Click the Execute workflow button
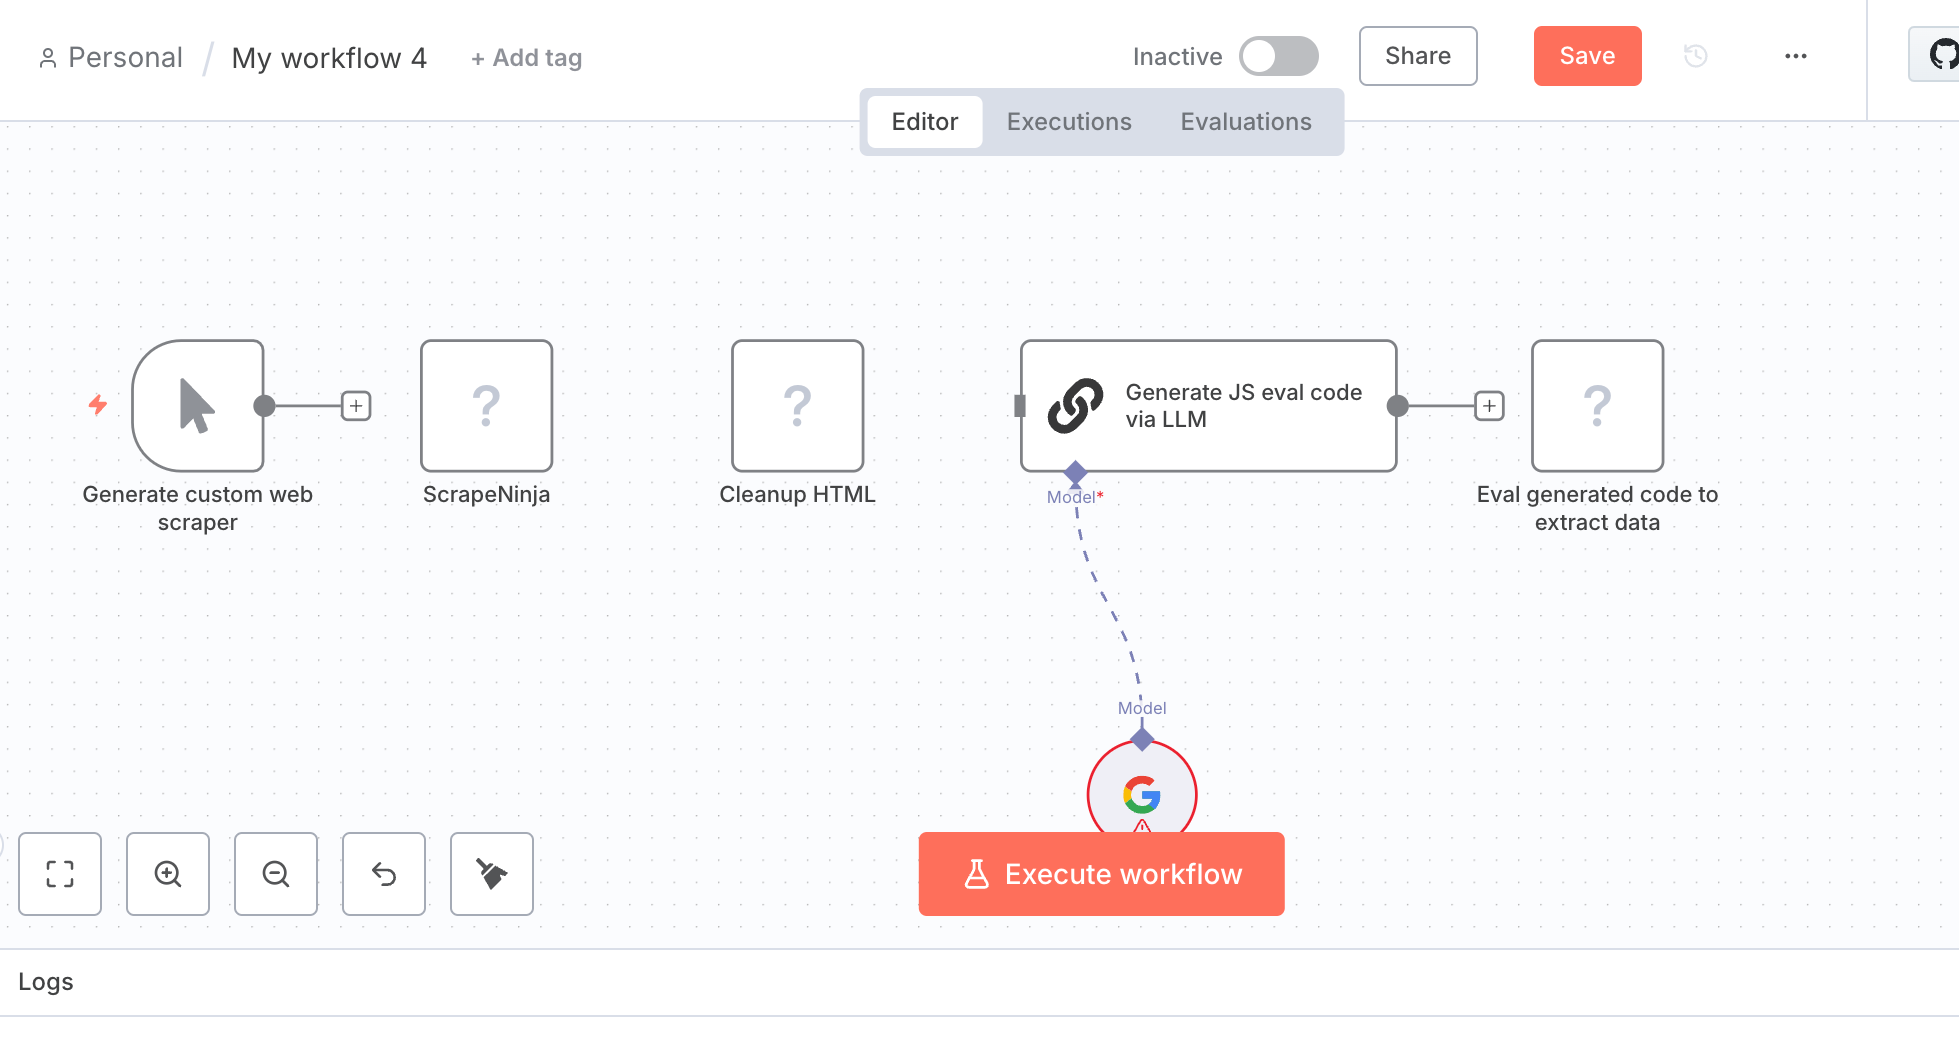 [x=1102, y=874]
